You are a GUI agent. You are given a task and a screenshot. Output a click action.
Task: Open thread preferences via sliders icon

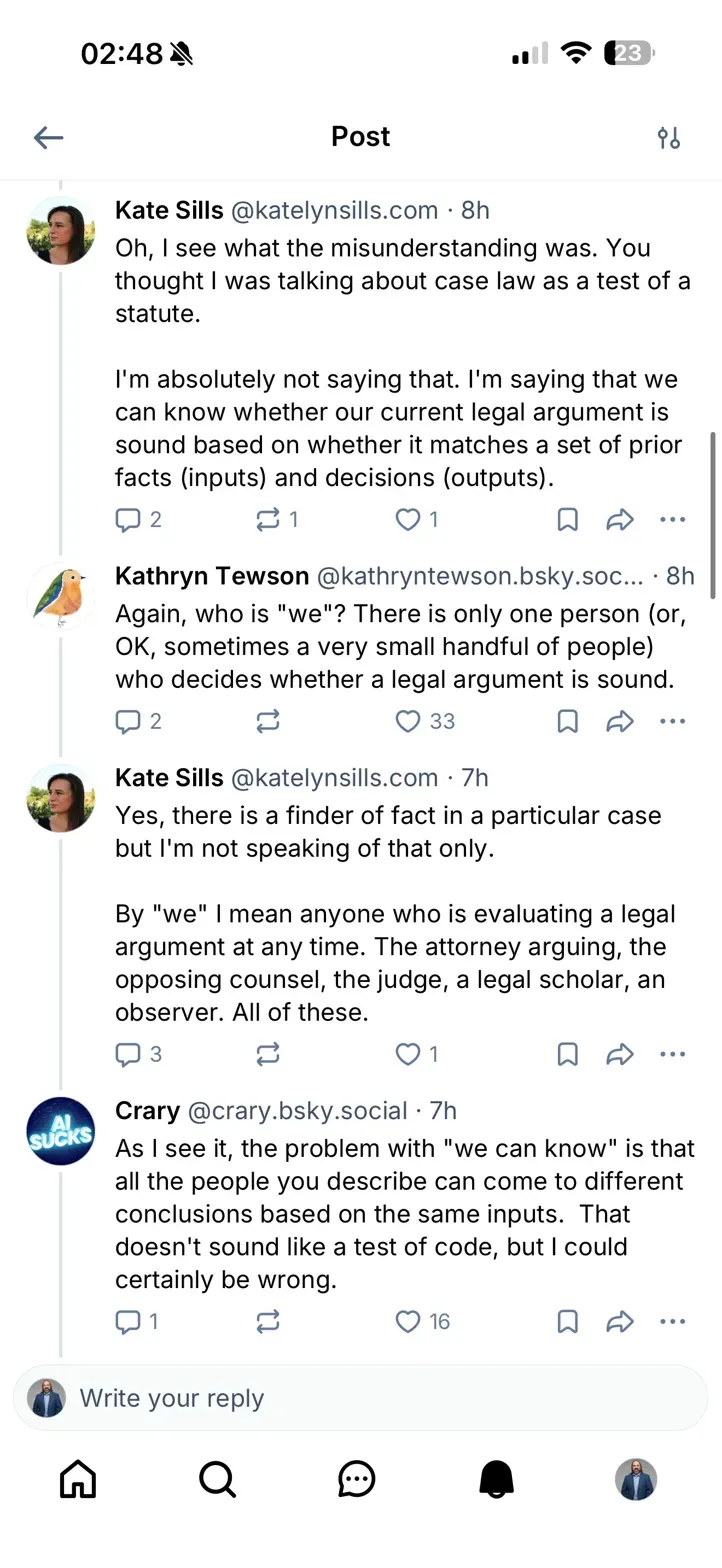click(669, 137)
